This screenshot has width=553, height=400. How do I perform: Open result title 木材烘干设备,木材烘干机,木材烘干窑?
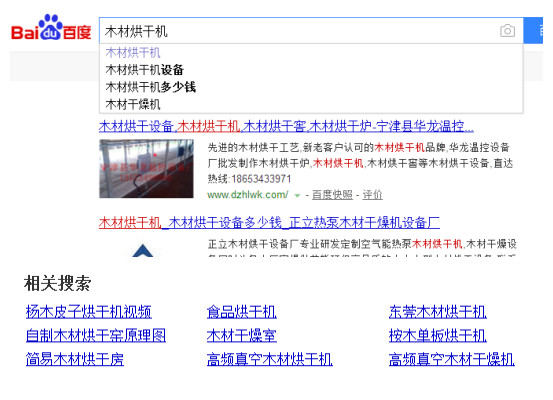point(286,126)
